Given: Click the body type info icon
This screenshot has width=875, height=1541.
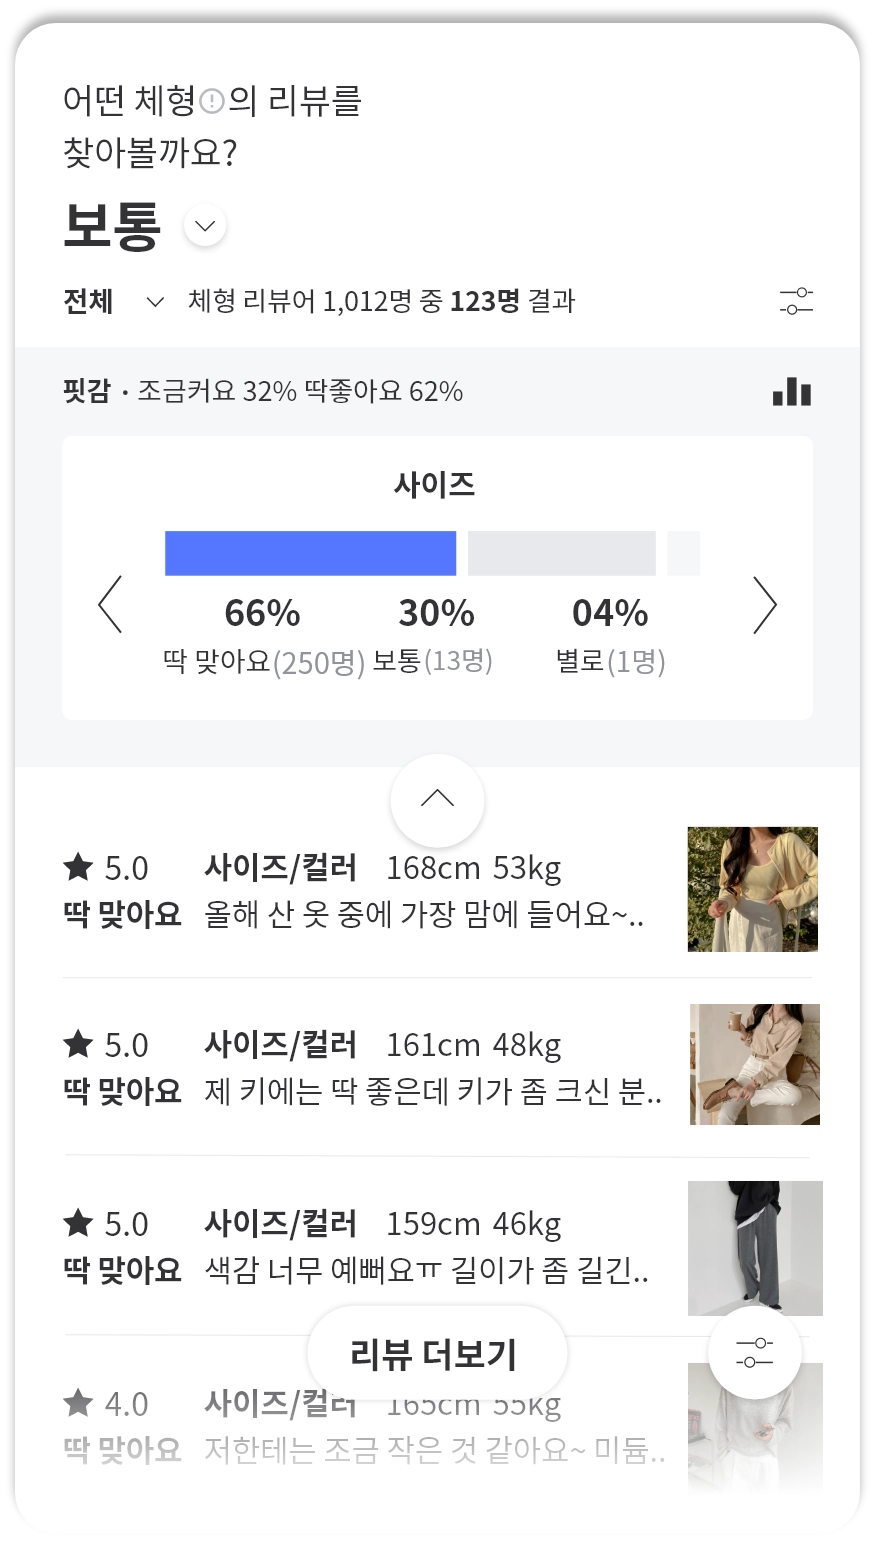Looking at the screenshot, I should point(212,101).
